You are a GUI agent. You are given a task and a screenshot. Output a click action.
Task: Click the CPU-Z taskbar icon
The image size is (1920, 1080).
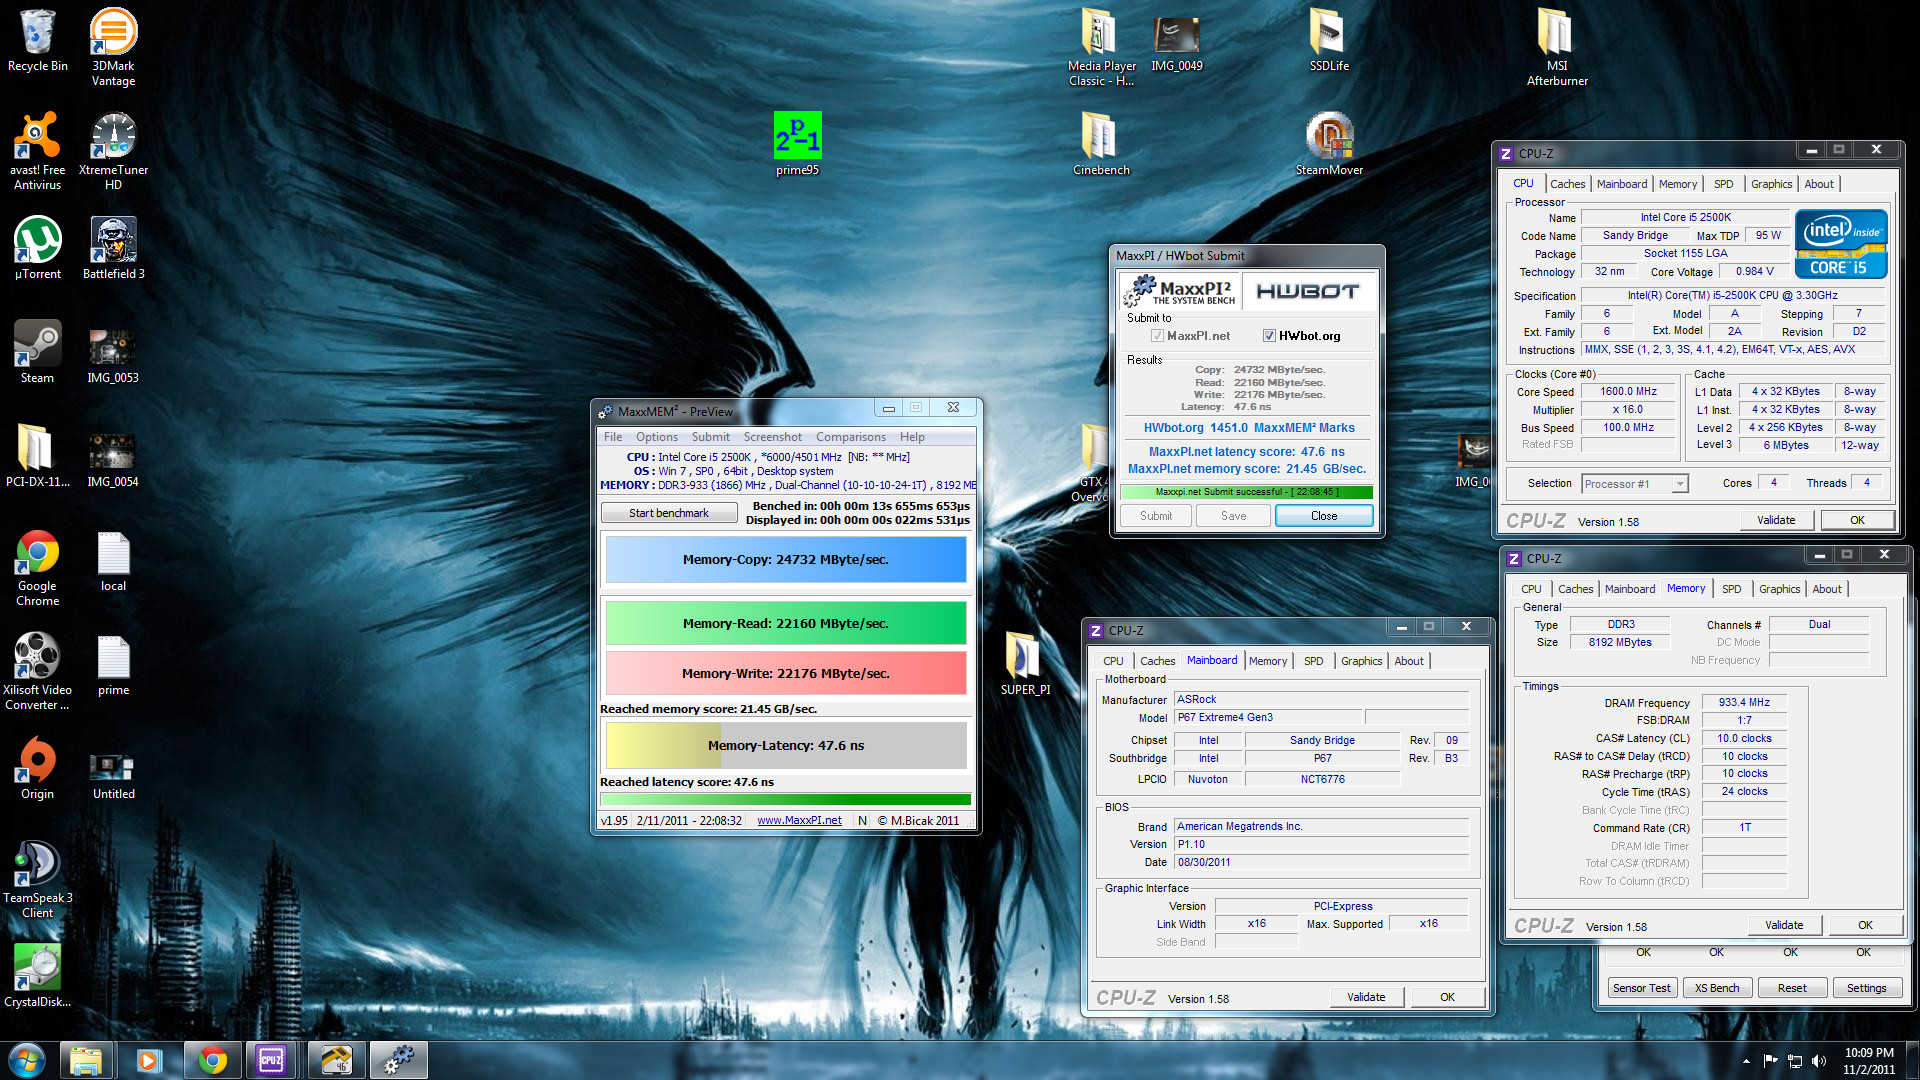271,1060
